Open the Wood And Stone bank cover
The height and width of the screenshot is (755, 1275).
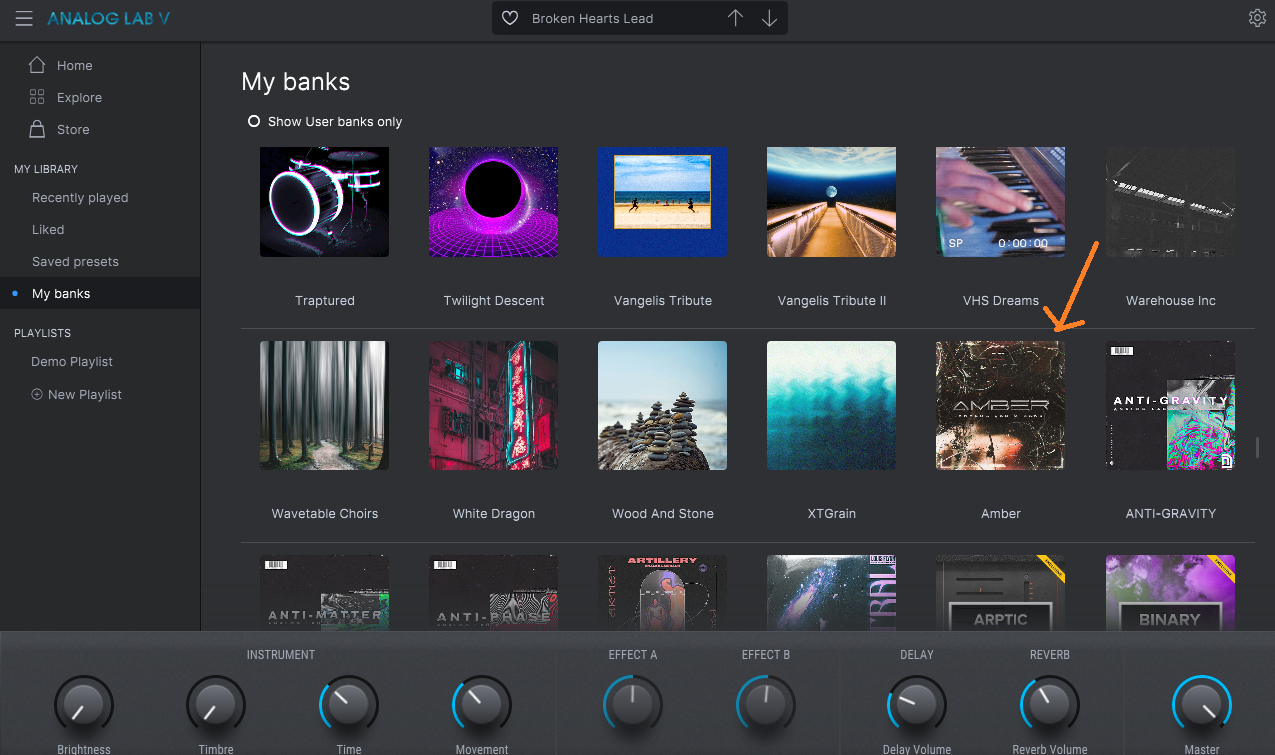(x=662, y=405)
